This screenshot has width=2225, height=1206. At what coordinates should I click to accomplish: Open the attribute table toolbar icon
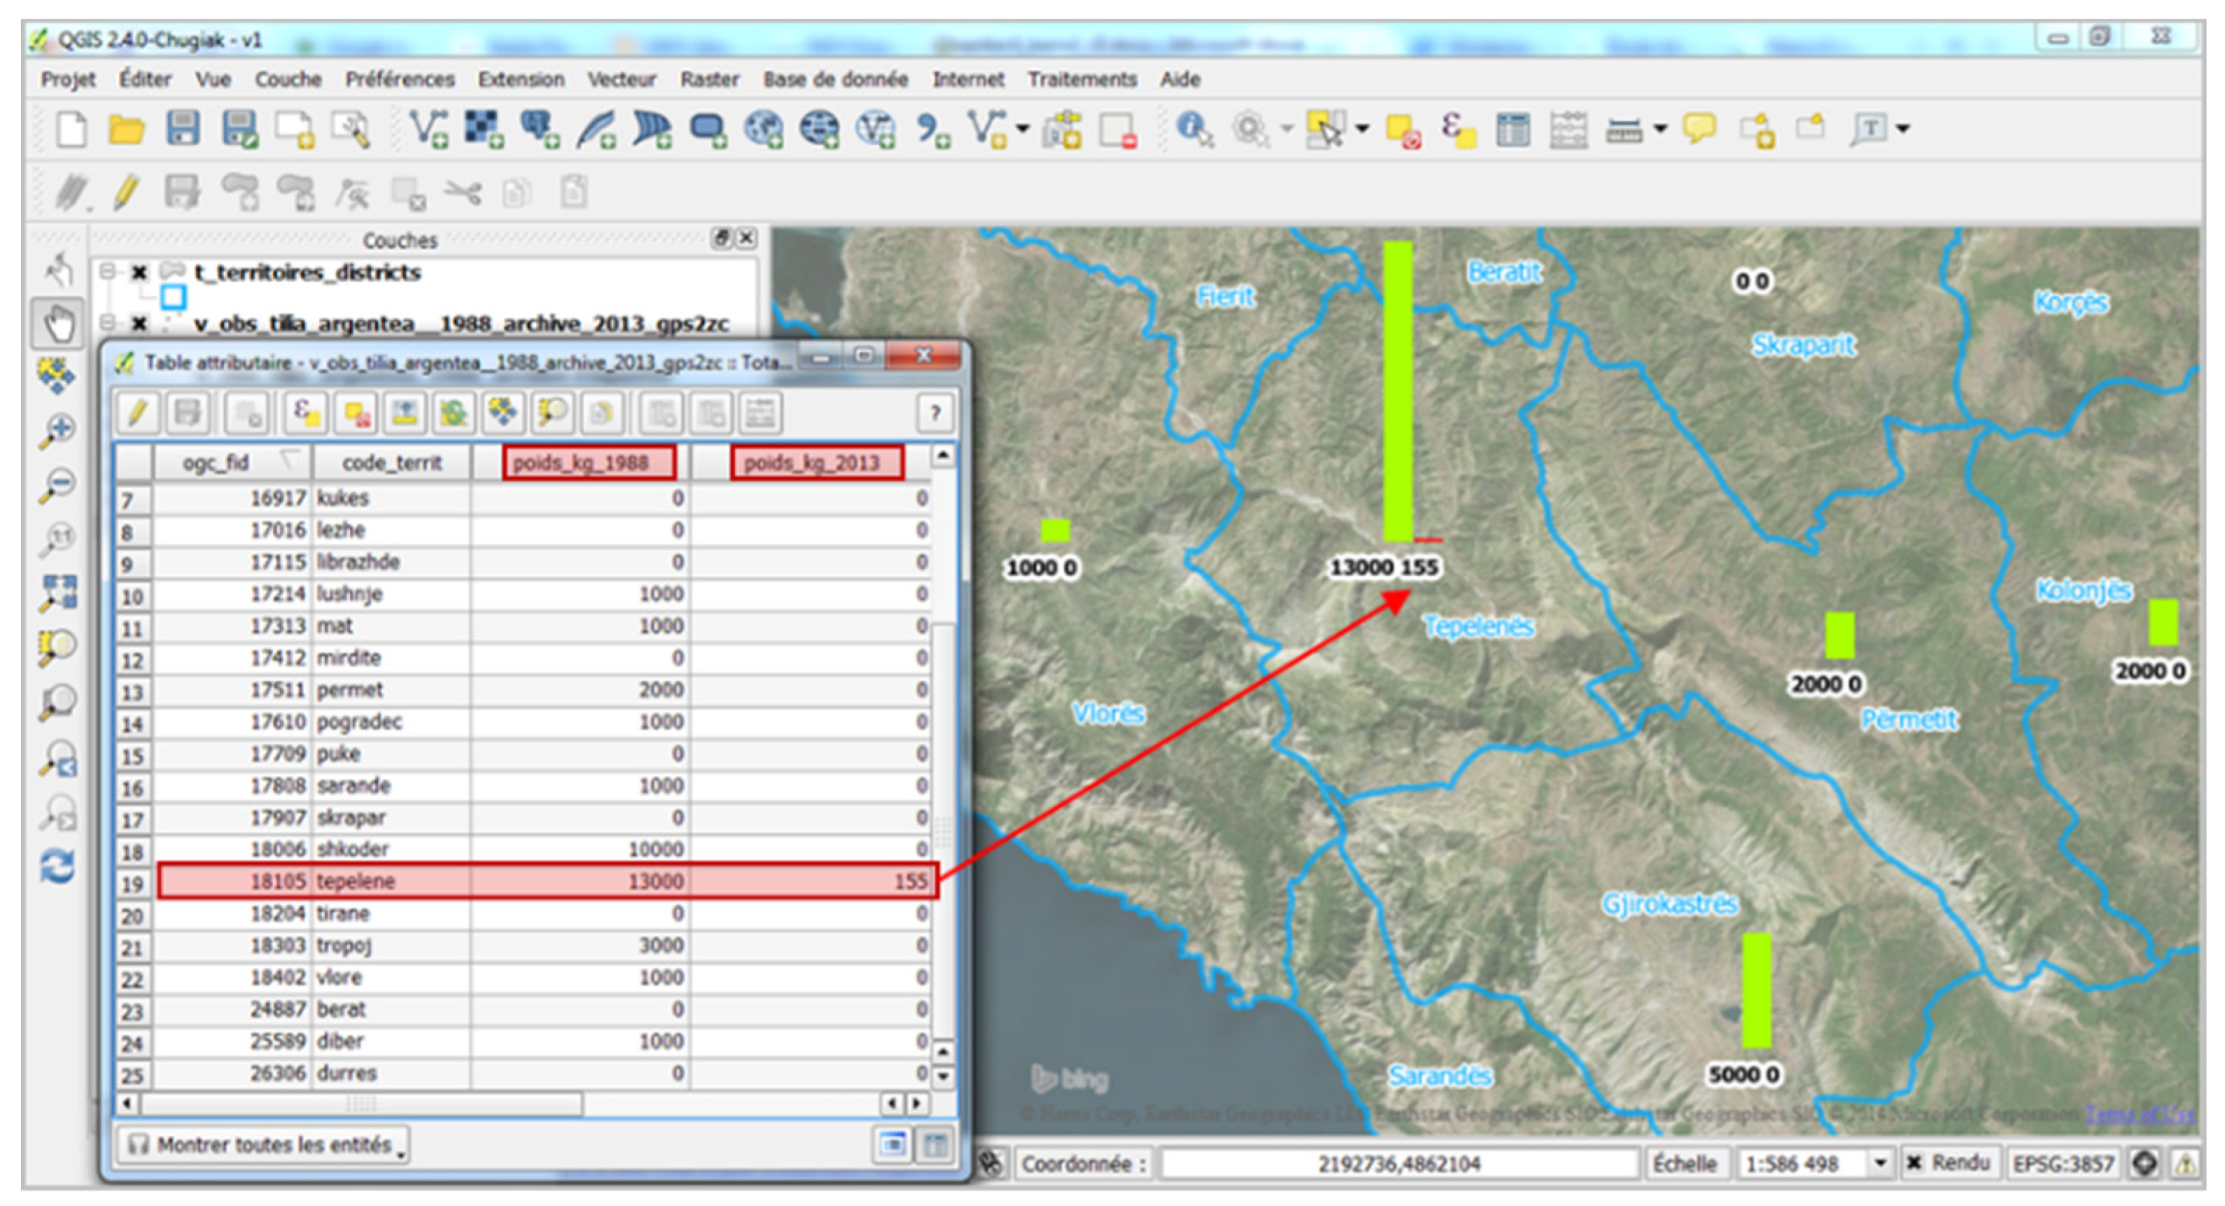coord(1512,129)
